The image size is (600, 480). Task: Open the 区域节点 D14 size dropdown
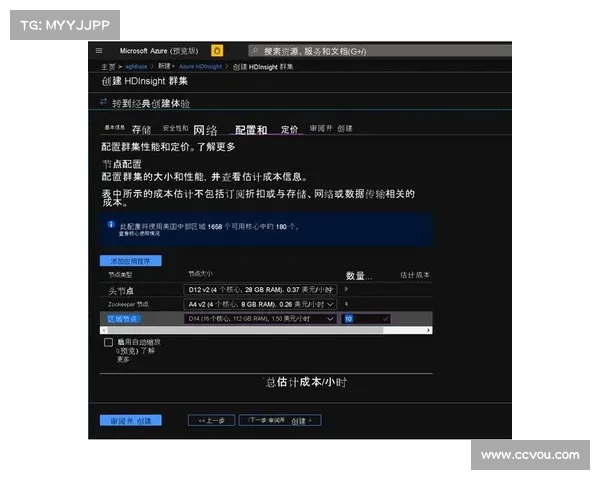click(x=260, y=319)
